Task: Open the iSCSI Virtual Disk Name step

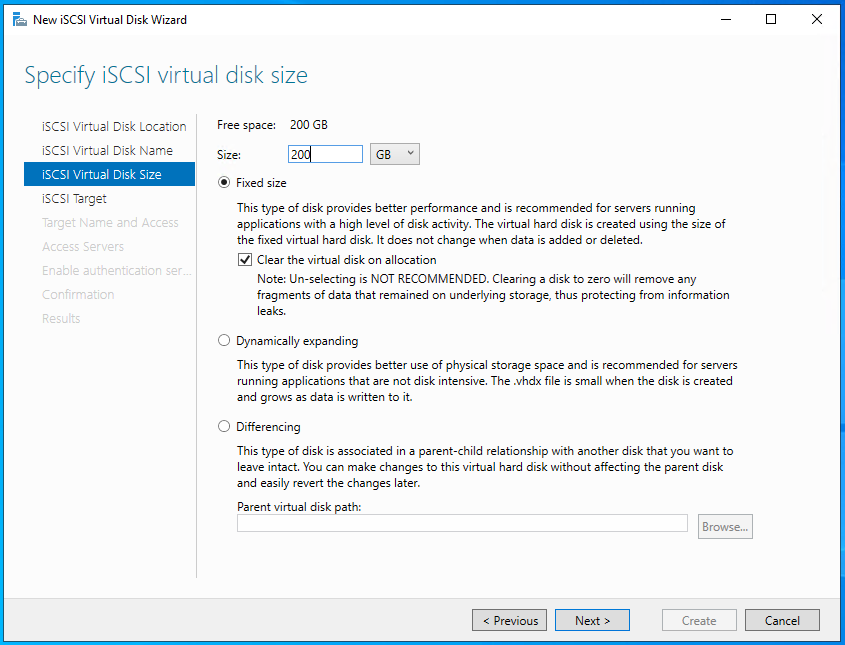Action: 107,151
